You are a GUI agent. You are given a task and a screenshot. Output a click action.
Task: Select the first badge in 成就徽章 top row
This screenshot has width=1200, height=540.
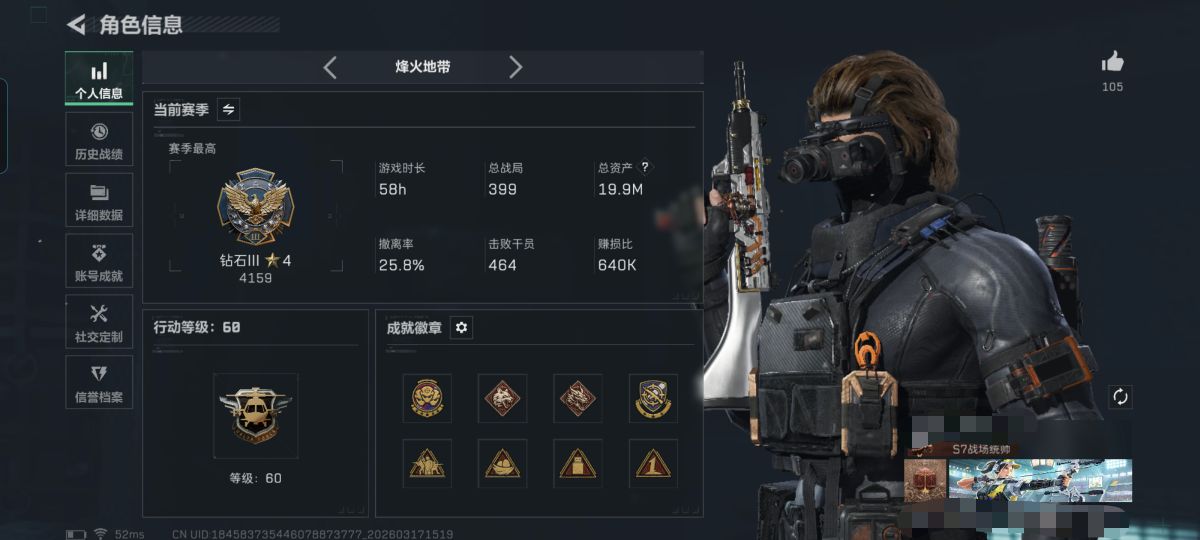(x=427, y=398)
